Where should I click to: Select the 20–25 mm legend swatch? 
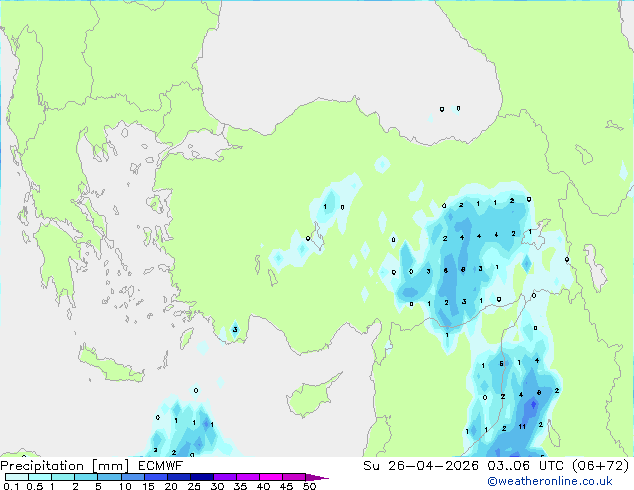[179, 477]
